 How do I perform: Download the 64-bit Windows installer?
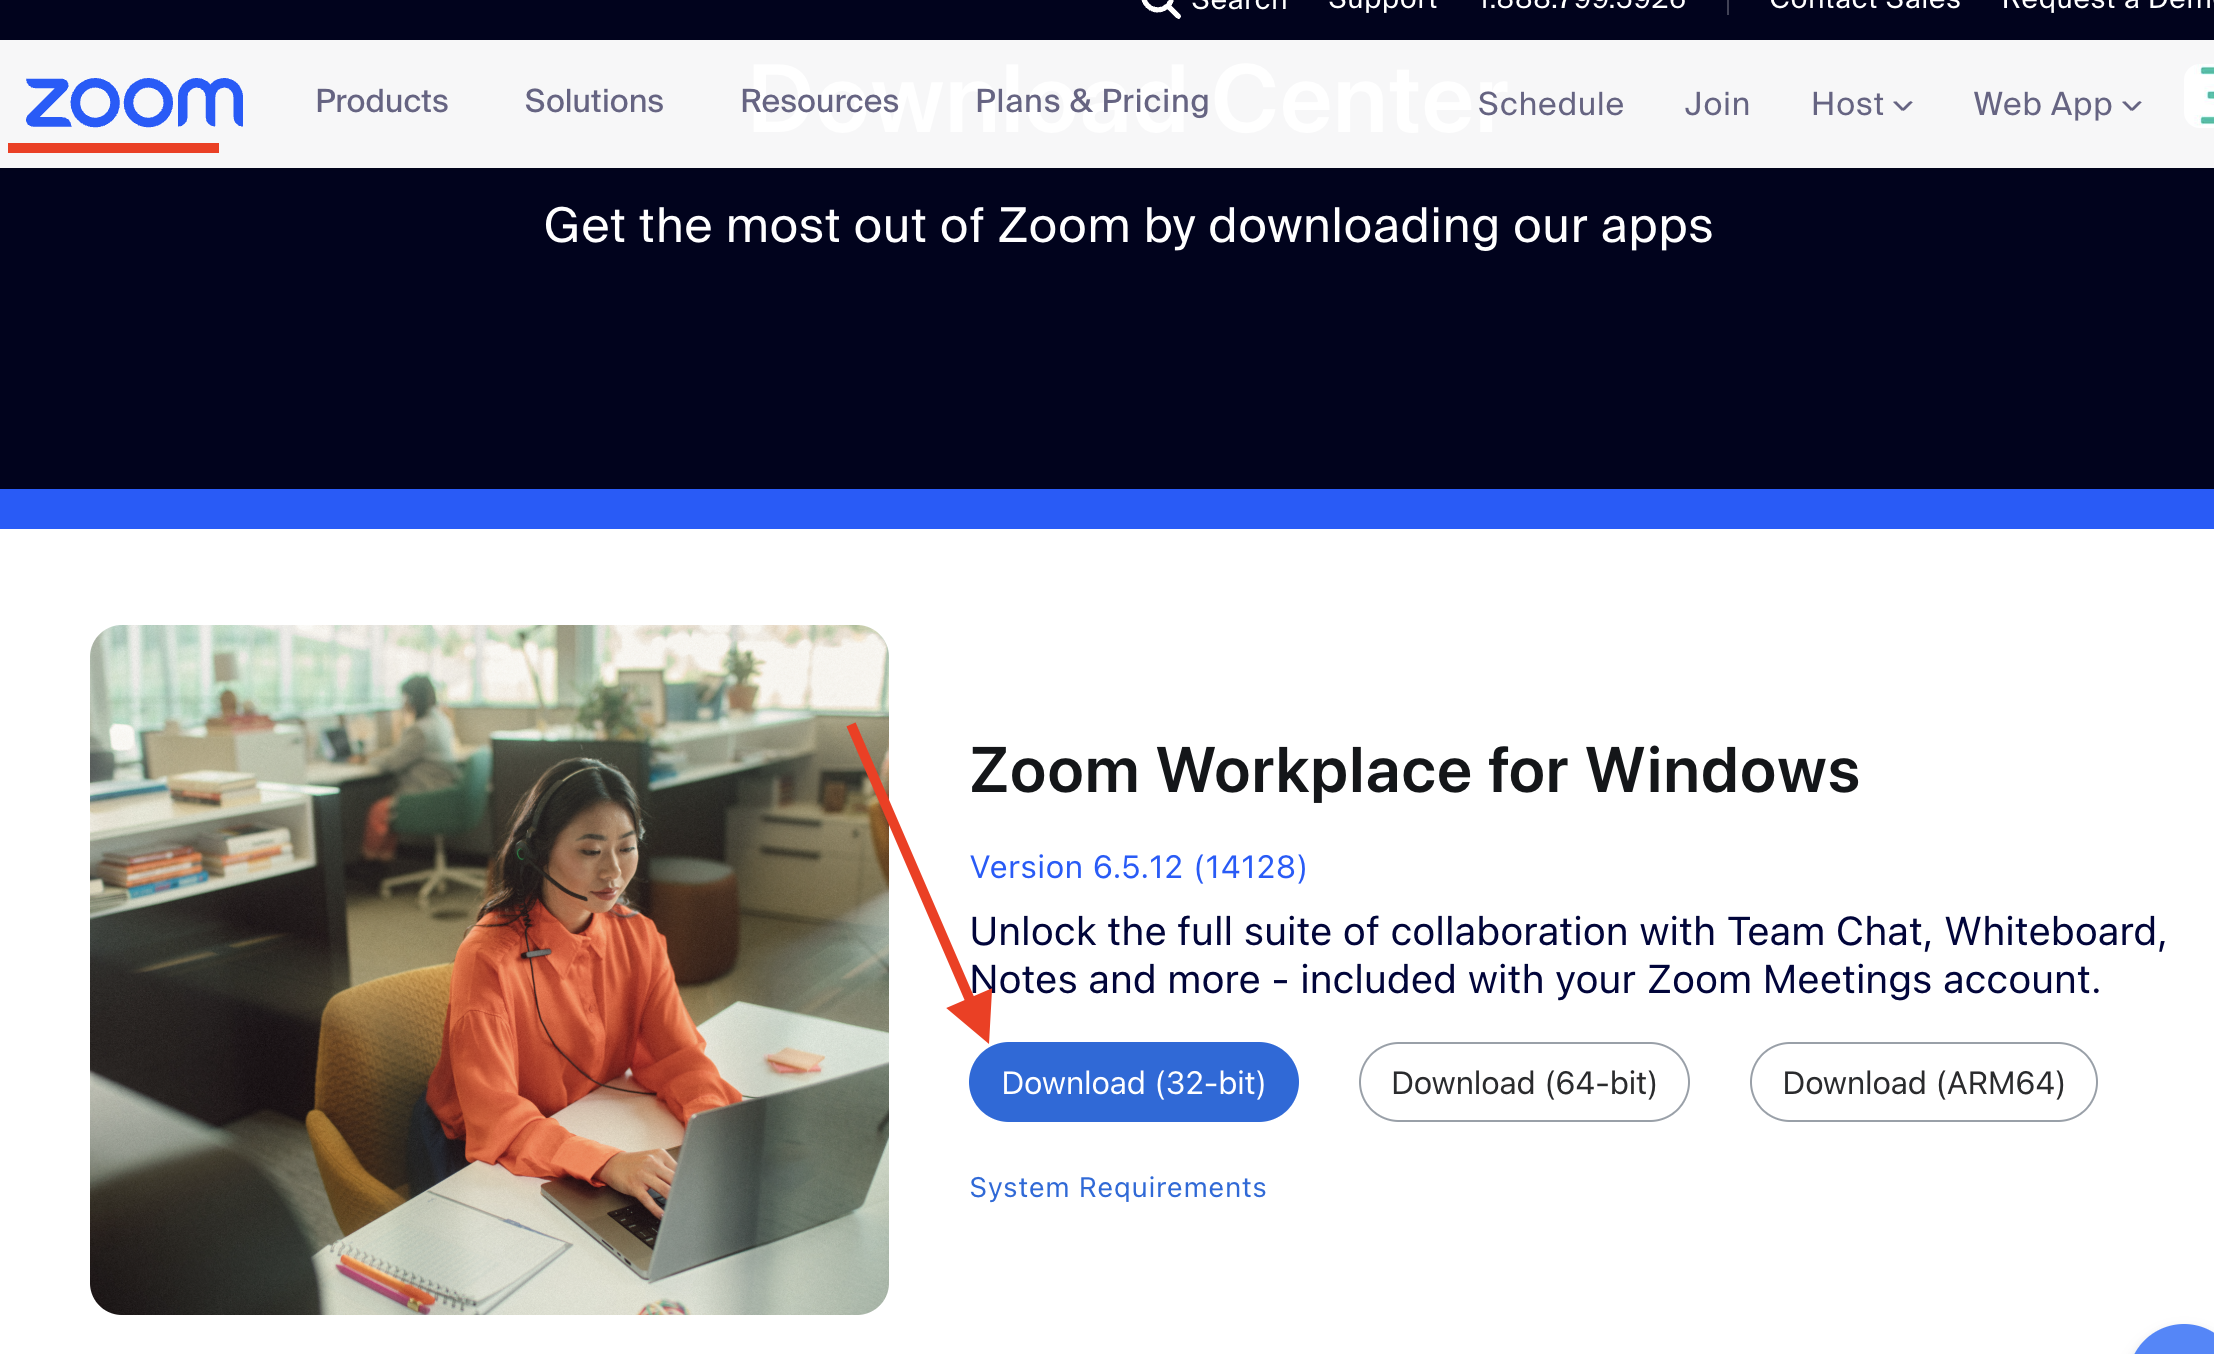point(1524,1082)
